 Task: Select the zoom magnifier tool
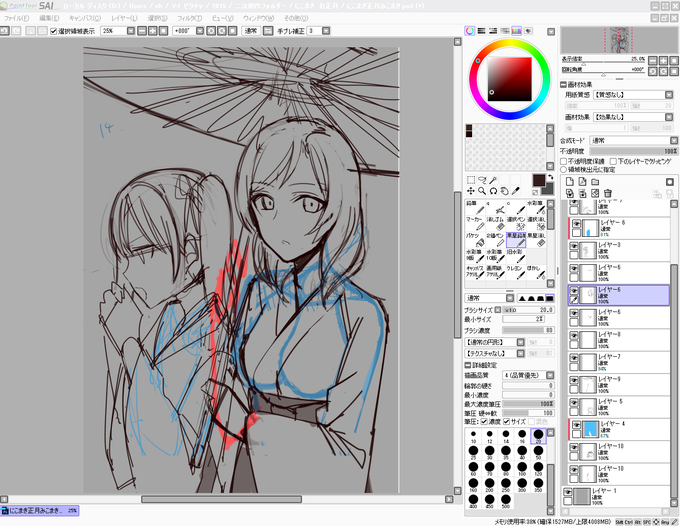point(482,191)
